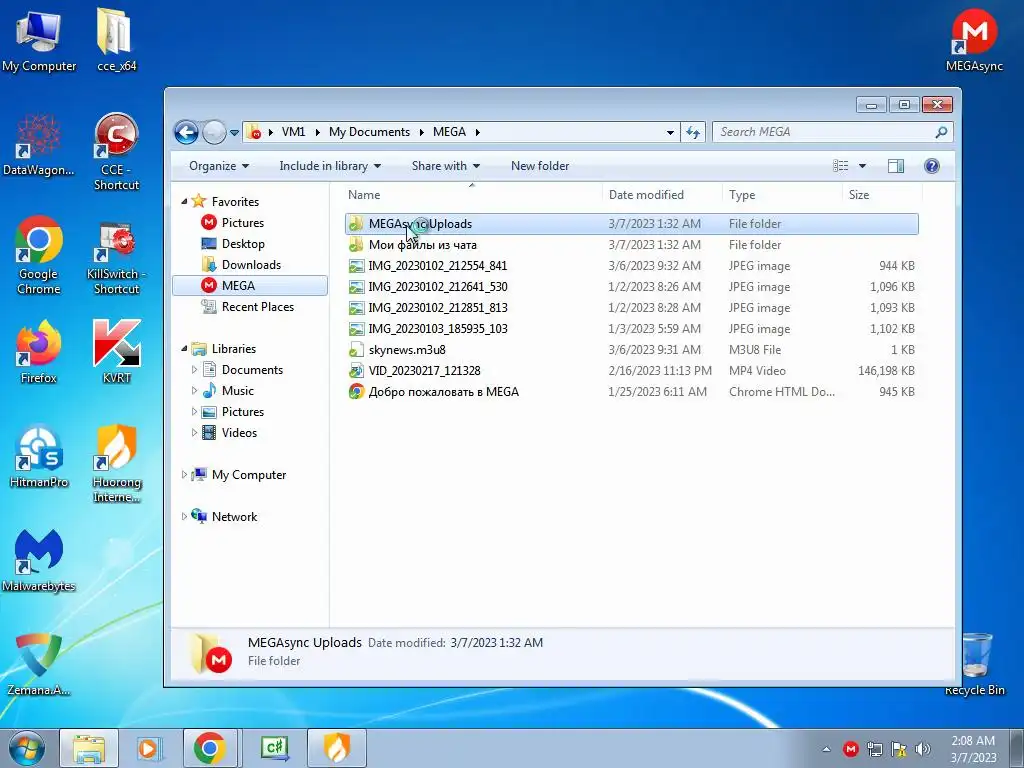Click the Explorer Forward arrow button
1024x768 pixels.
(x=214, y=133)
